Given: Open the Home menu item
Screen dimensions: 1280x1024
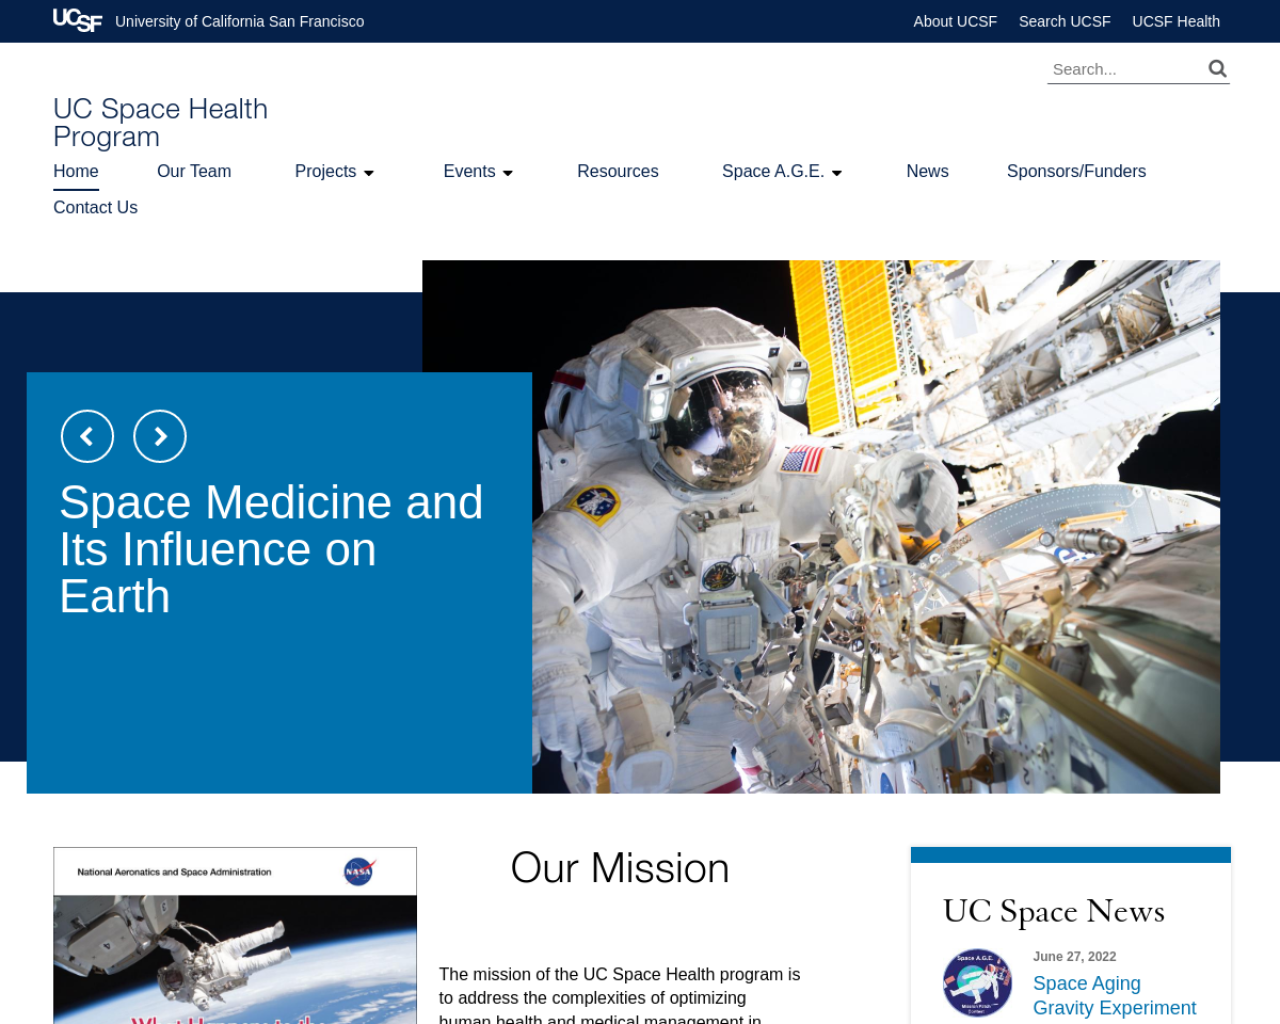Looking at the screenshot, I should [x=76, y=171].
